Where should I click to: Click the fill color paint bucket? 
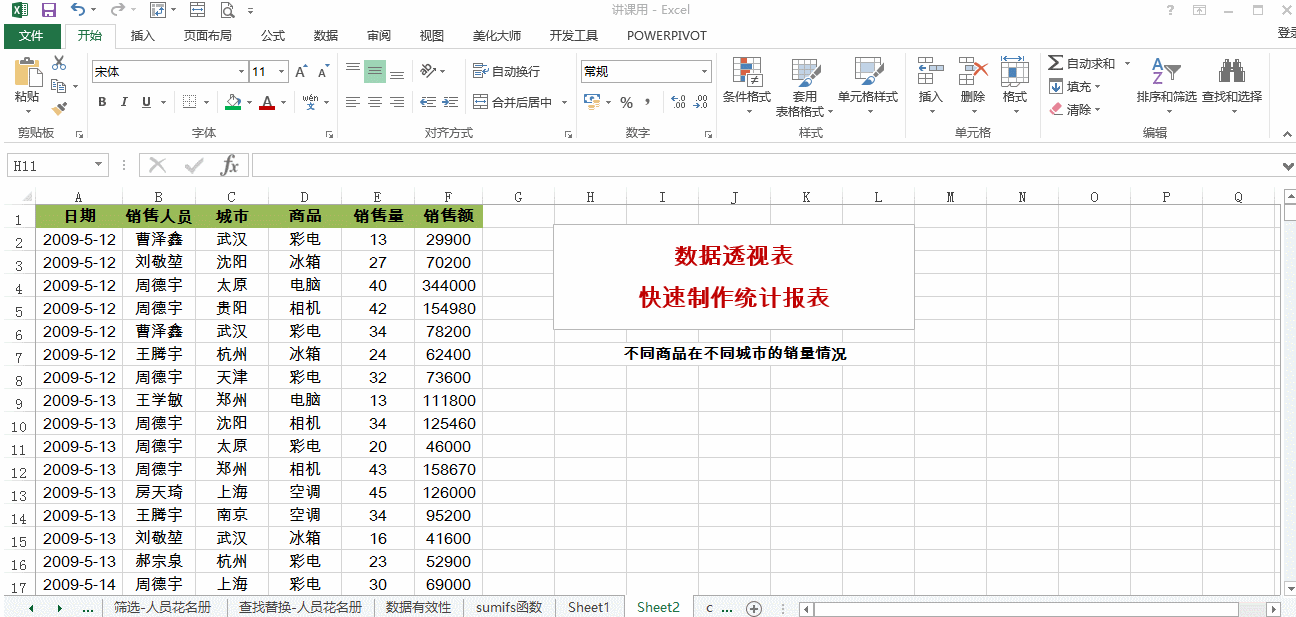[232, 102]
